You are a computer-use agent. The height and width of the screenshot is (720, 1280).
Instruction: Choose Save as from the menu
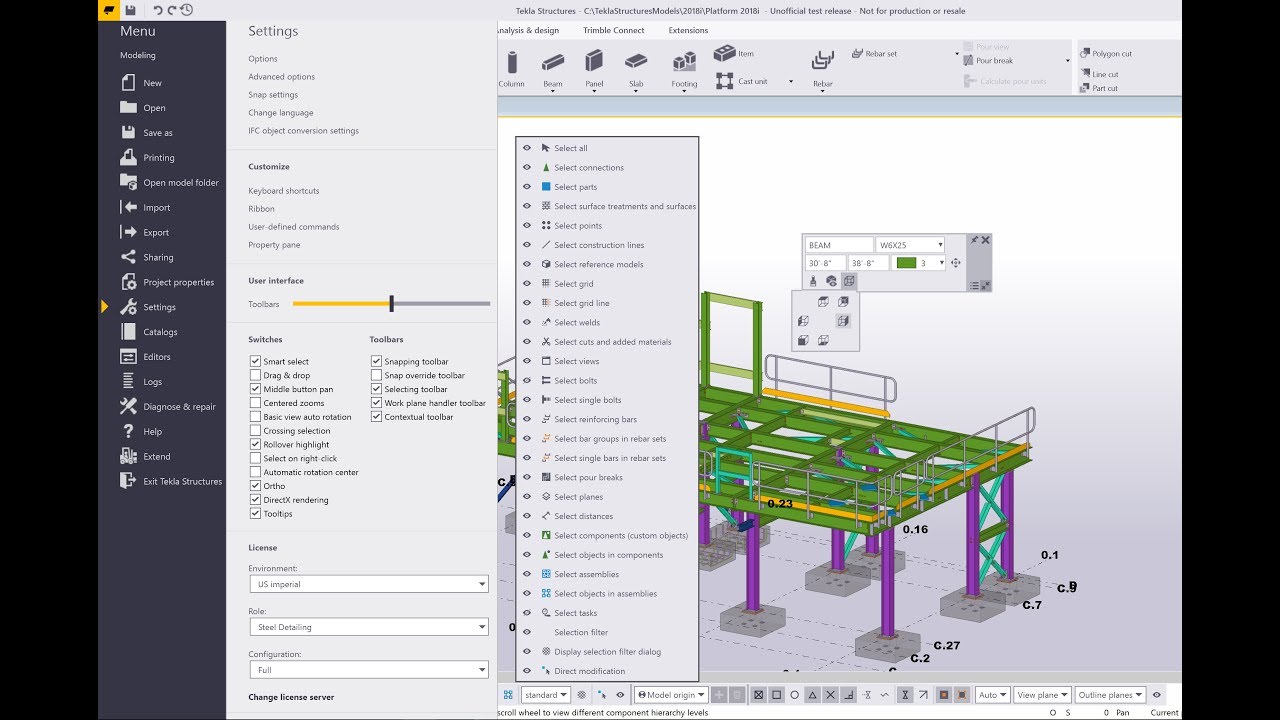[158, 133]
